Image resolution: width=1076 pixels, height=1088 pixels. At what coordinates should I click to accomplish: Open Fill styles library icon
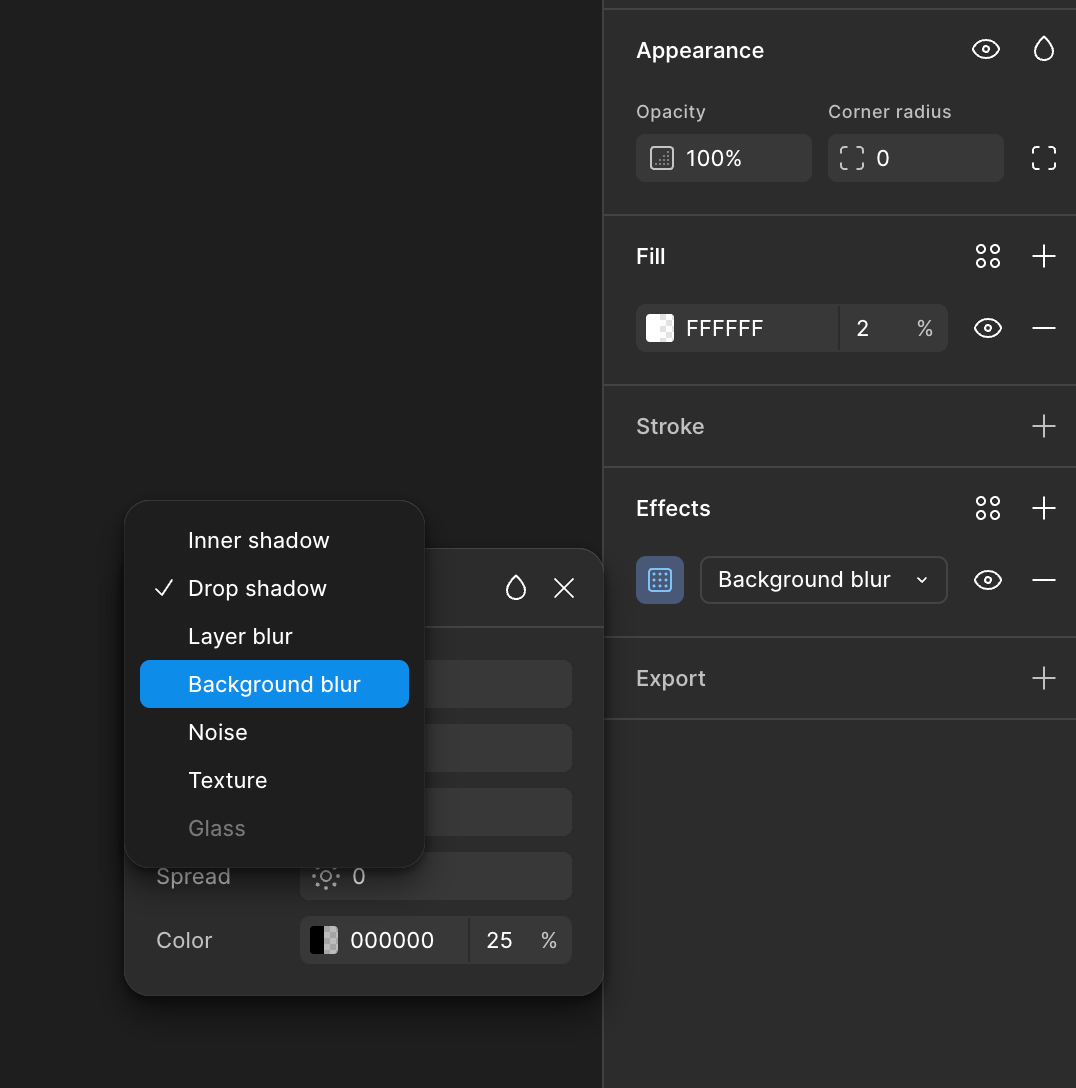click(987, 256)
